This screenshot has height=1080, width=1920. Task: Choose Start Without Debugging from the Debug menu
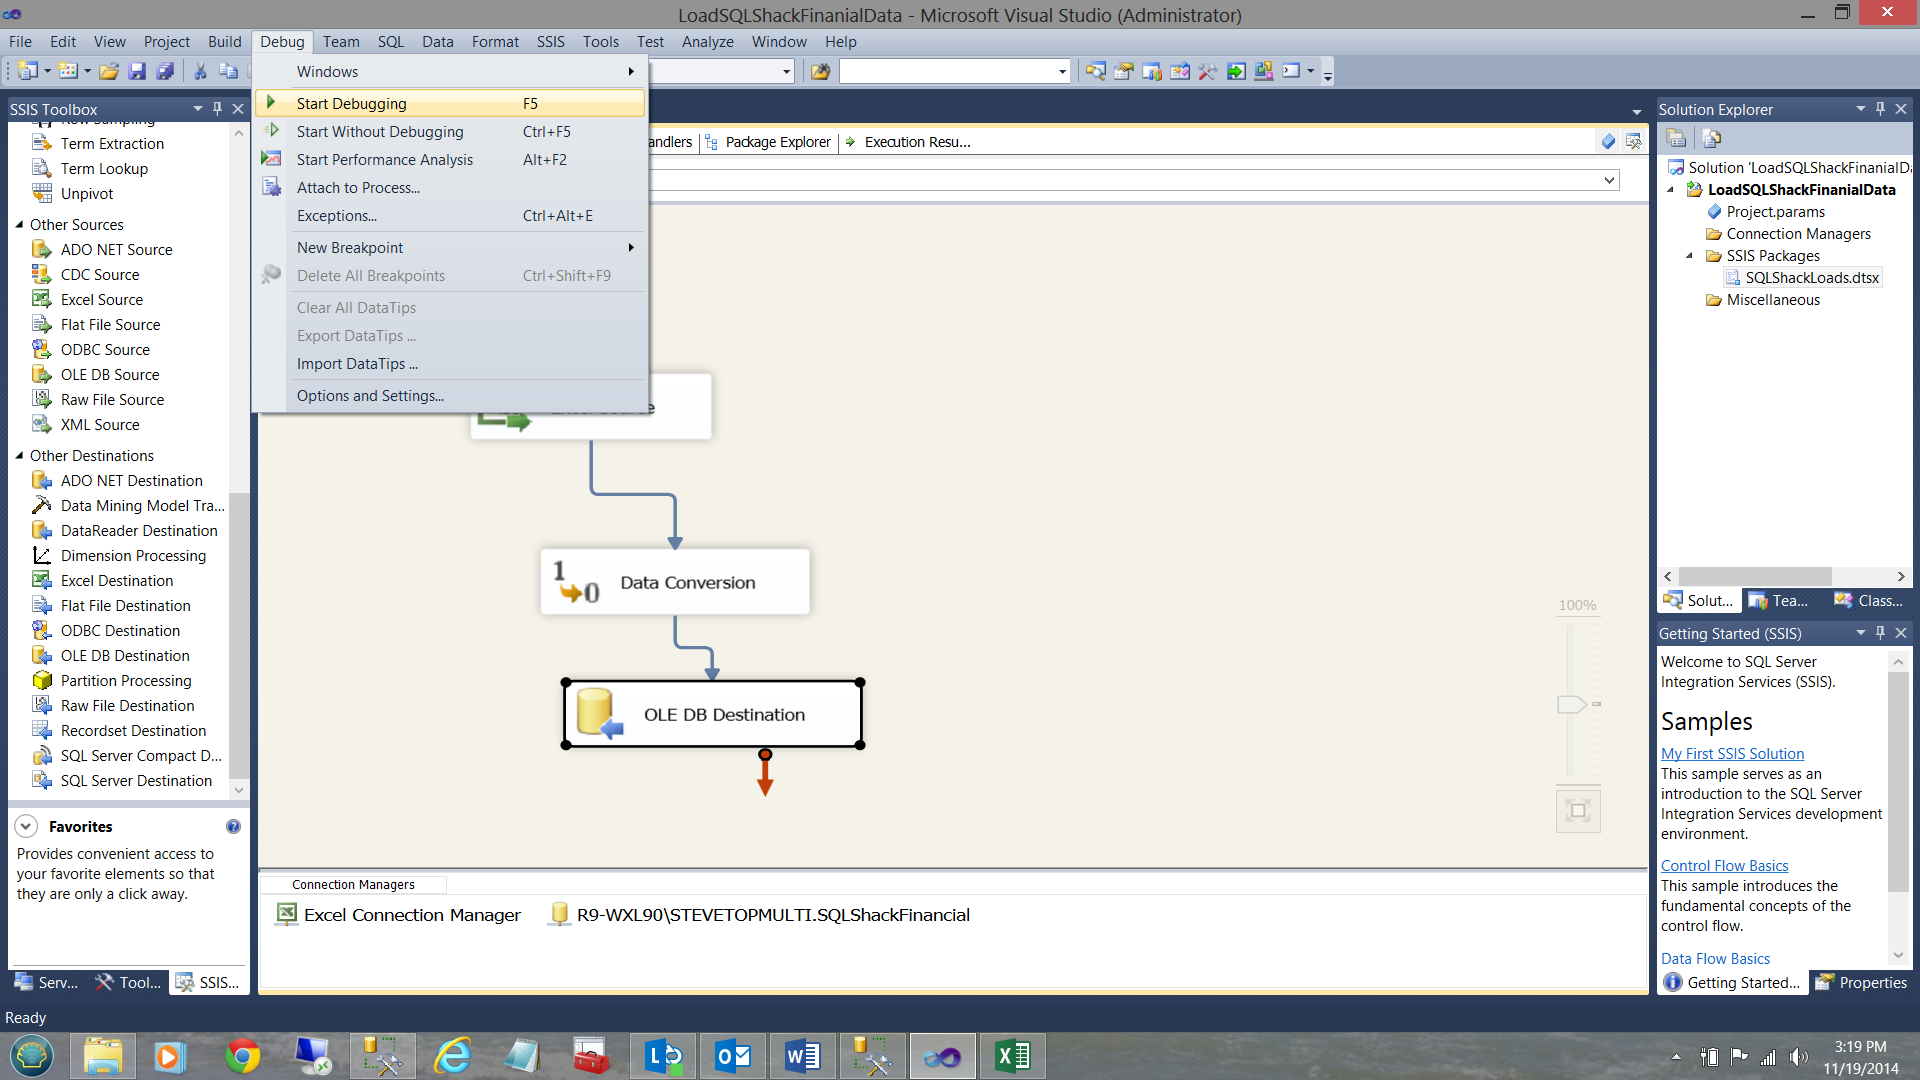(380, 132)
